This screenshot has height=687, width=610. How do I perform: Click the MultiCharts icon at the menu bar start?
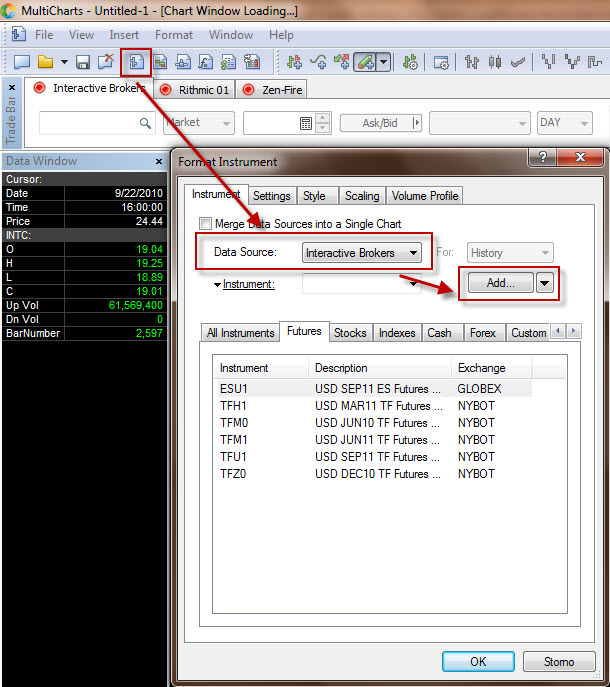point(18,34)
